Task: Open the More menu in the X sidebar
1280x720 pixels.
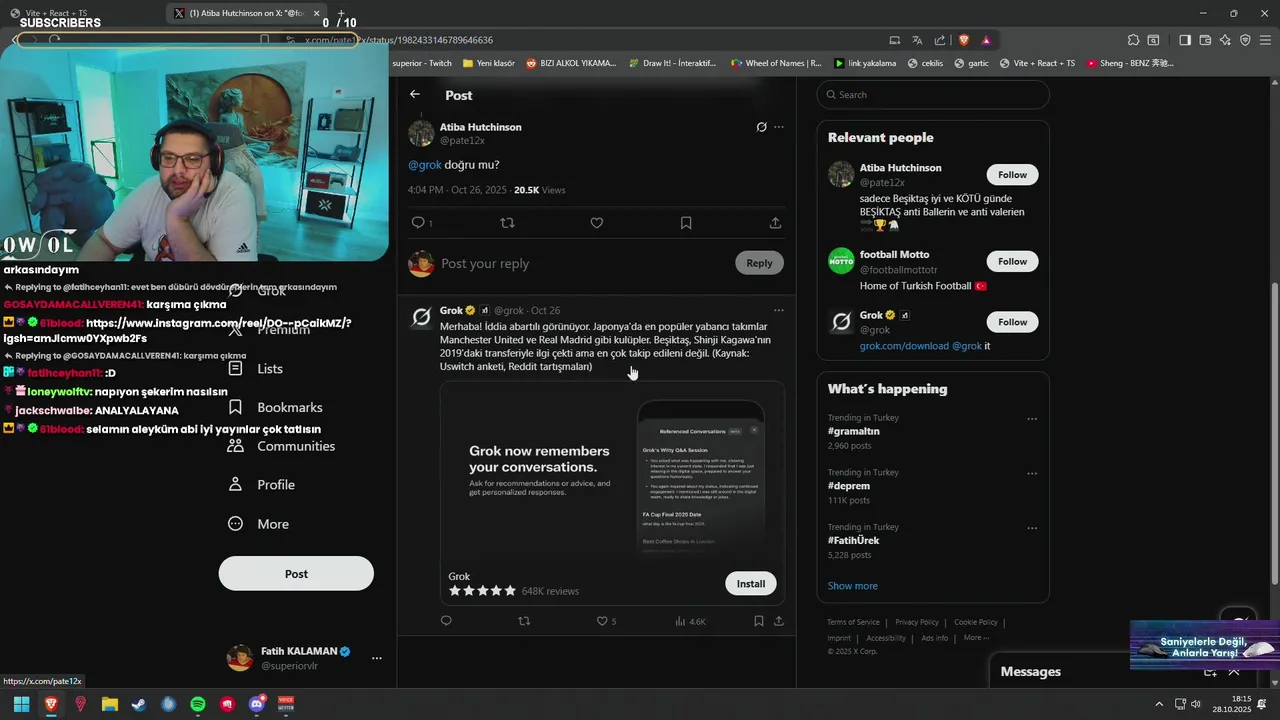Action: point(258,524)
